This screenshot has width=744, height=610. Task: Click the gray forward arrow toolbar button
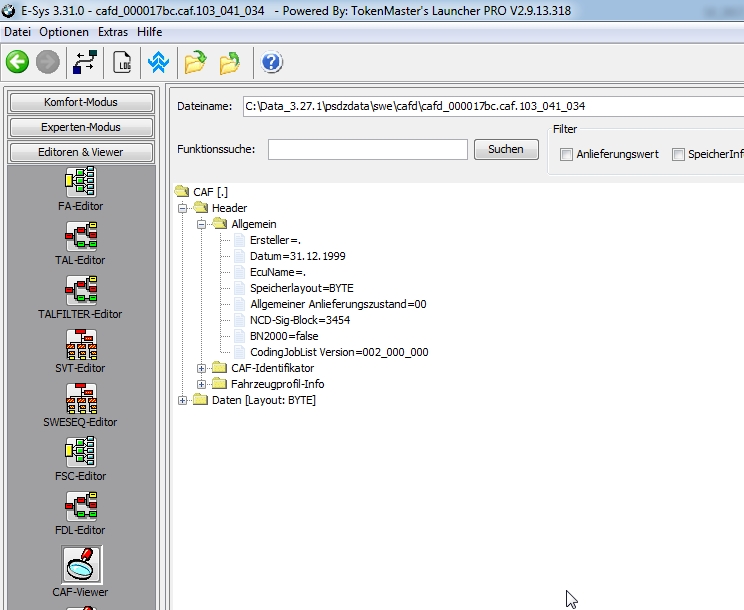(48, 62)
